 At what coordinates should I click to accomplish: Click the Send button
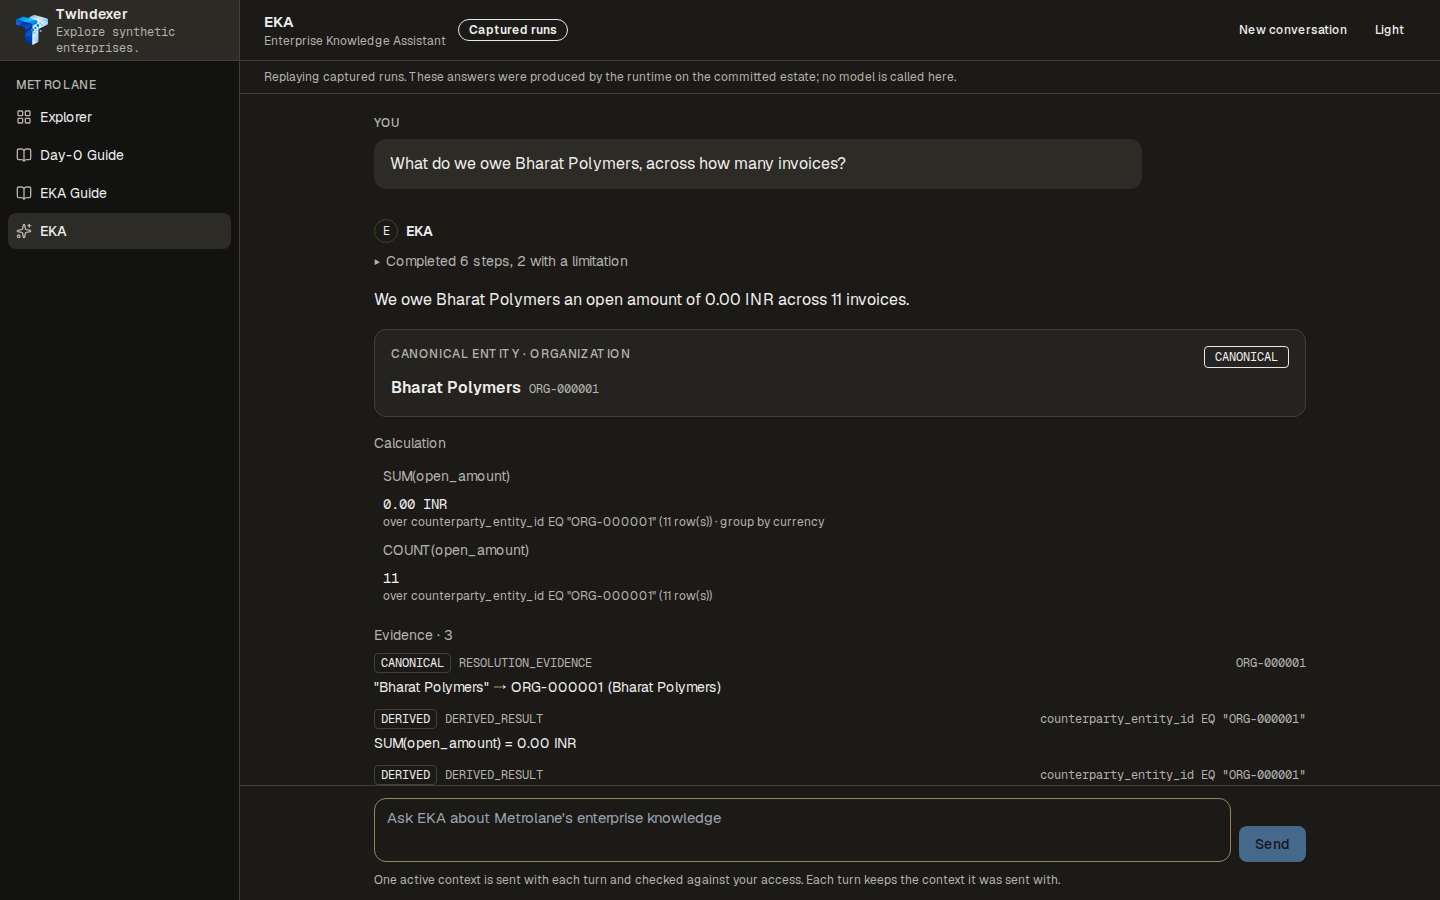(1272, 844)
